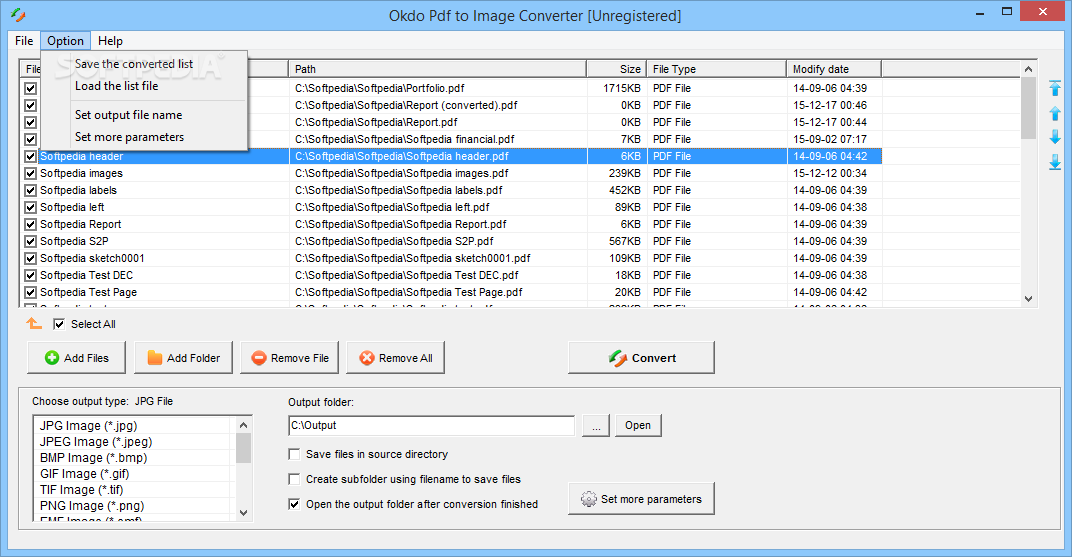
Task: Enable Create subfolder using filename option
Action: point(294,479)
